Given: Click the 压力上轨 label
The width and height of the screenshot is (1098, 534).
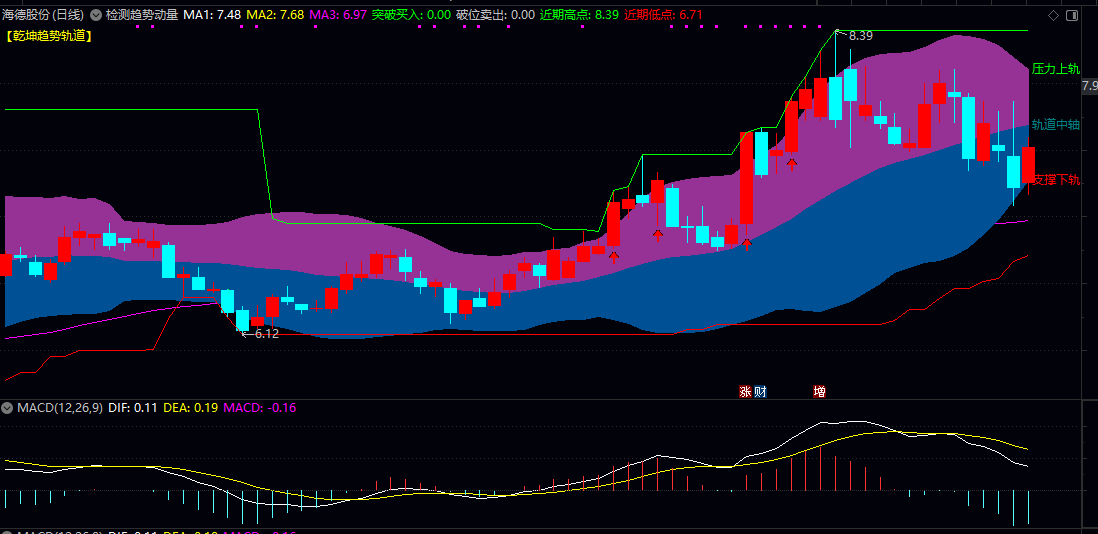Looking at the screenshot, I should [1055, 69].
